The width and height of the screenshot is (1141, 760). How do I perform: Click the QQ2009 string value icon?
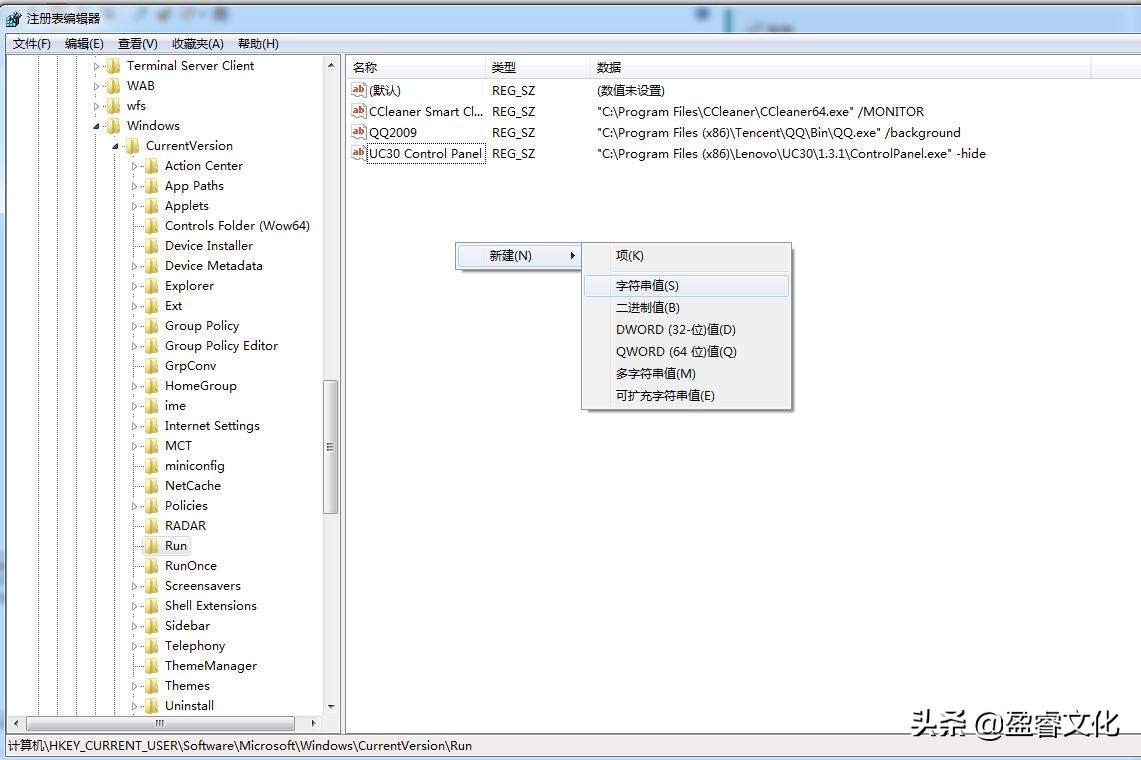(x=358, y=132)
